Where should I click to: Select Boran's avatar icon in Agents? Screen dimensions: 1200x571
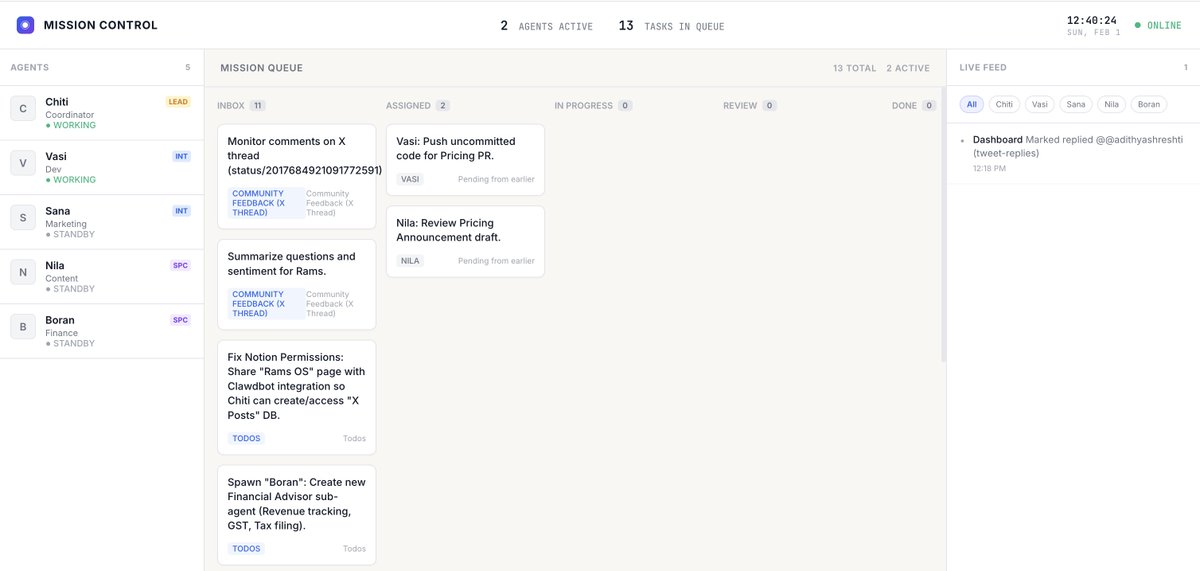click(x=24, y=327)
